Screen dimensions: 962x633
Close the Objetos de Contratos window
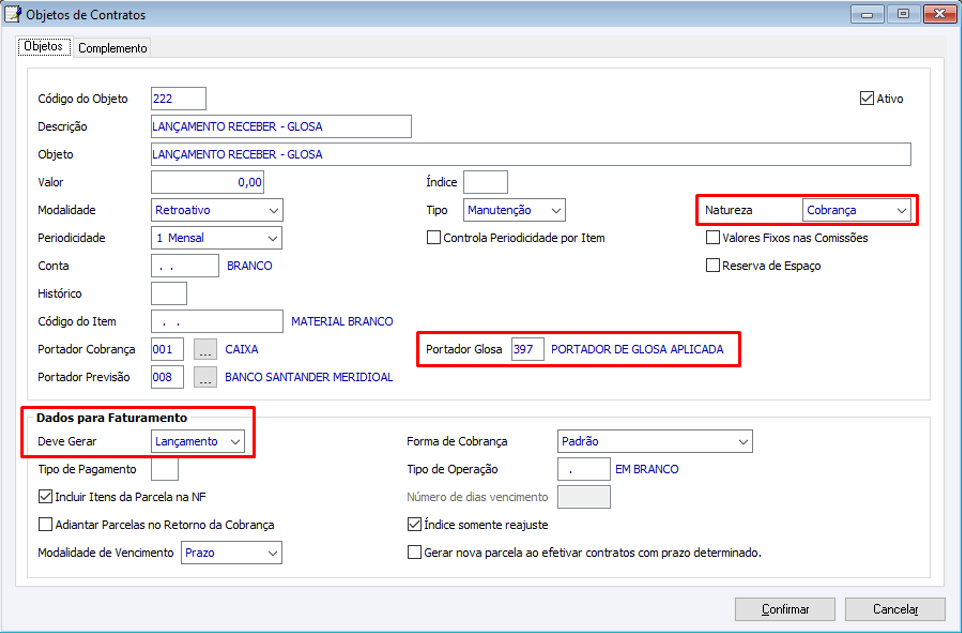point(939,14)
